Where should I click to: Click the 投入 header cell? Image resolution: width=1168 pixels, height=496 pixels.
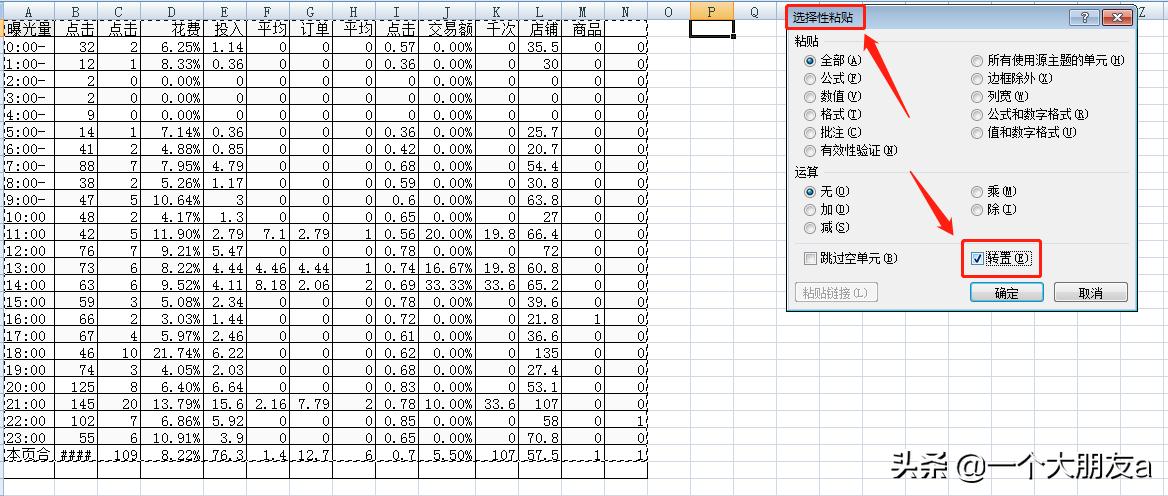coord(225,30)
